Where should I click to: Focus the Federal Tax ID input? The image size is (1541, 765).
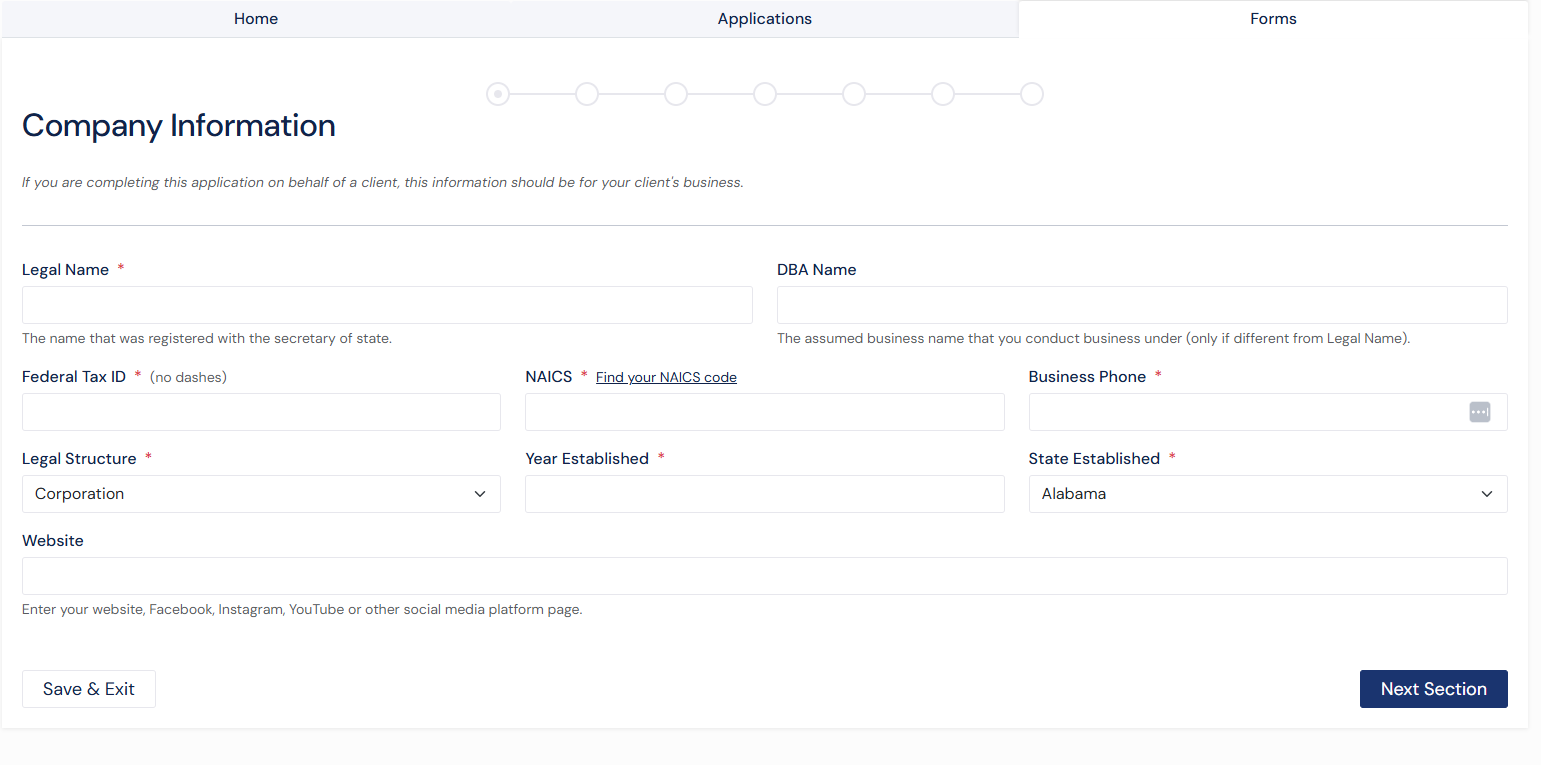coord(261,412)
